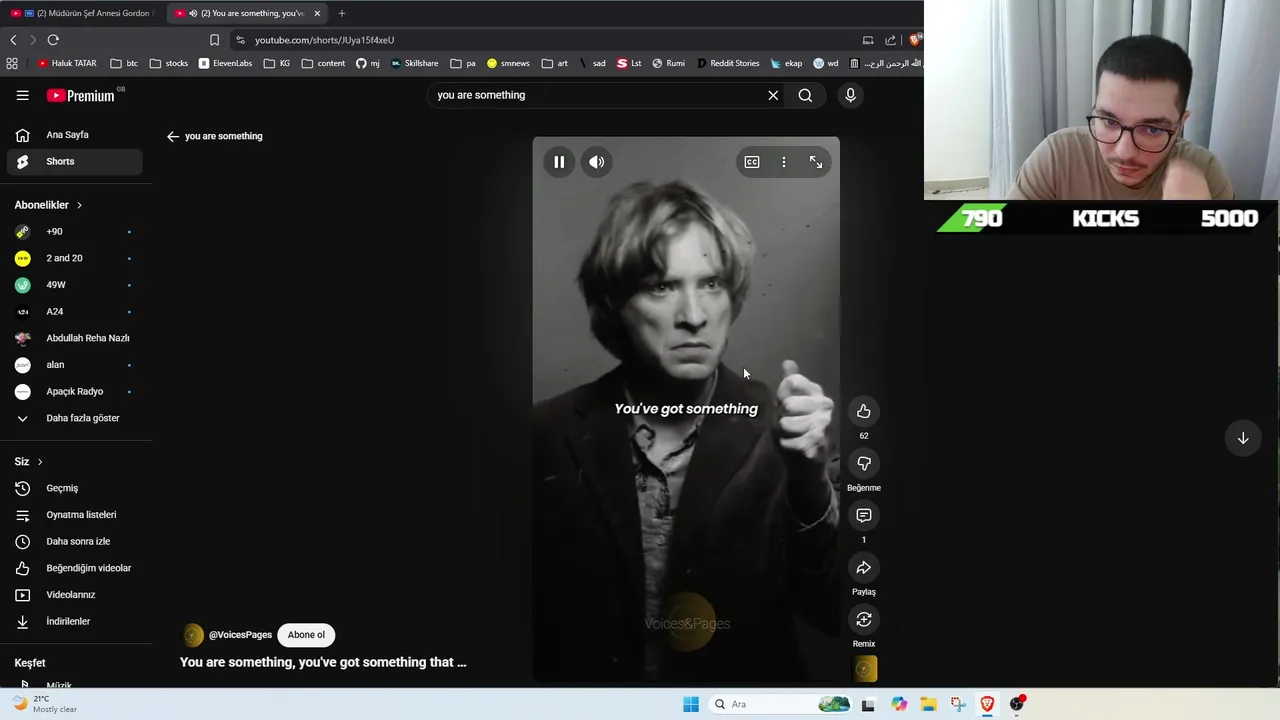Bookmark this page icon in address bar
The height and width of the screenshot is (720, 1280).
tap(214, 40)
